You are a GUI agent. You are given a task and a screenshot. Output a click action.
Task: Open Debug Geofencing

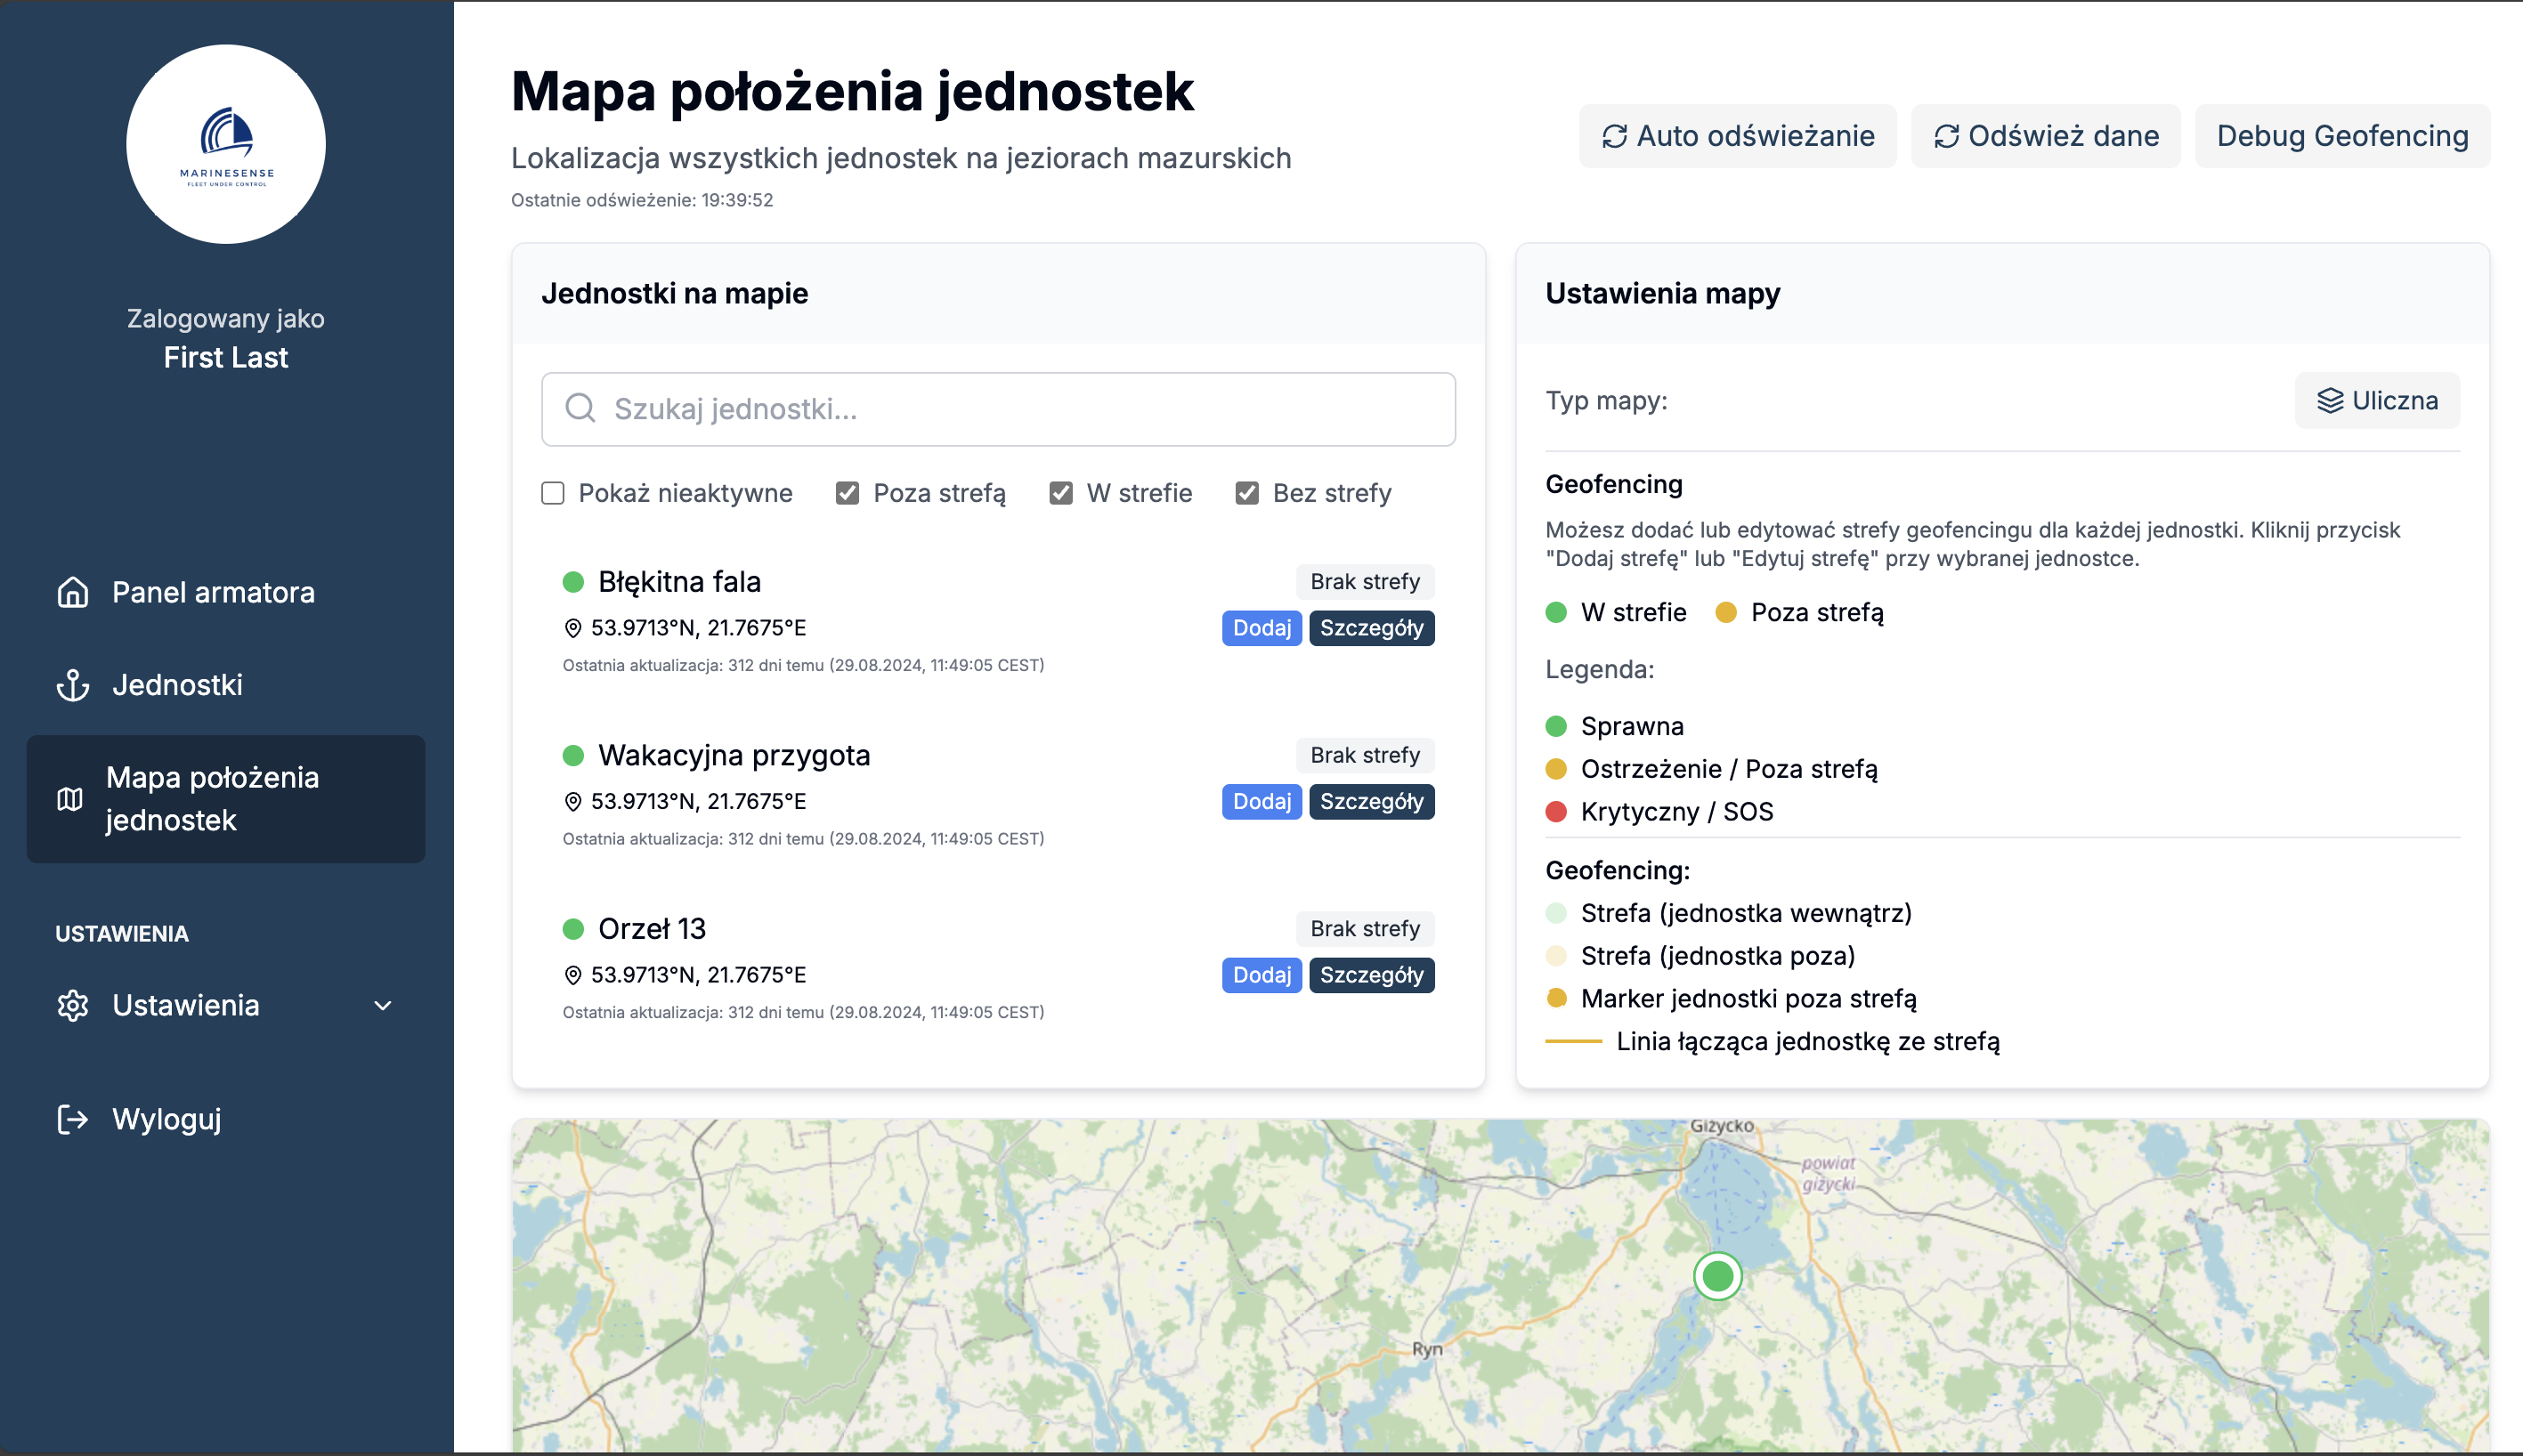pos(2343,136)
